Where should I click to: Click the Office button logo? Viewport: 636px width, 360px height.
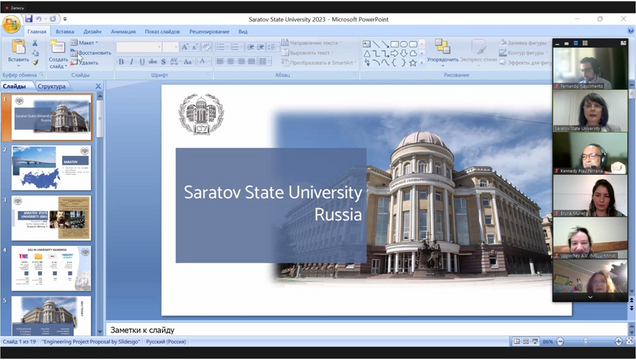[x=11, y=24]
